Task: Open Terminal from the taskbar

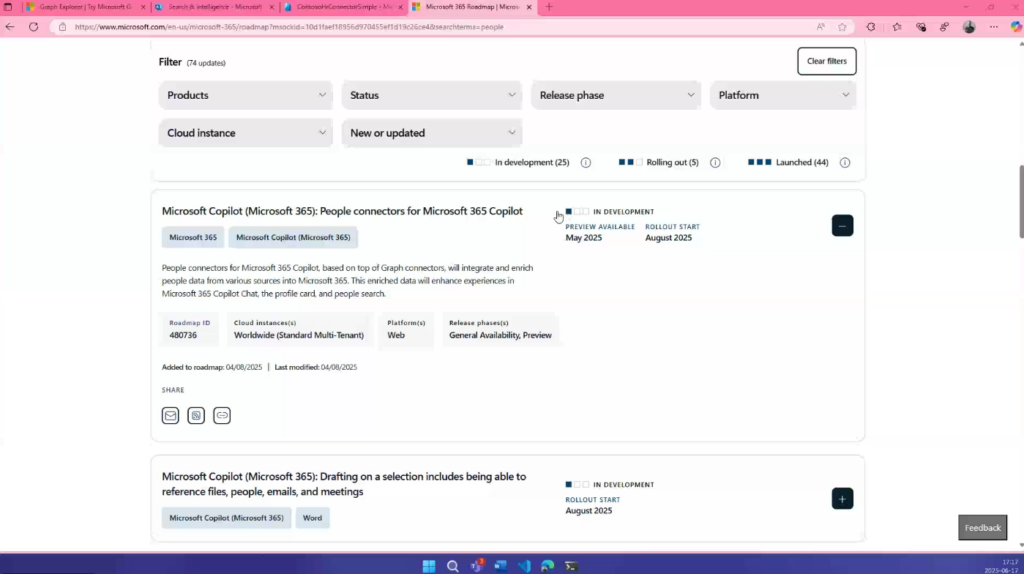Action: pyautogui.click(x=571, y=566)
